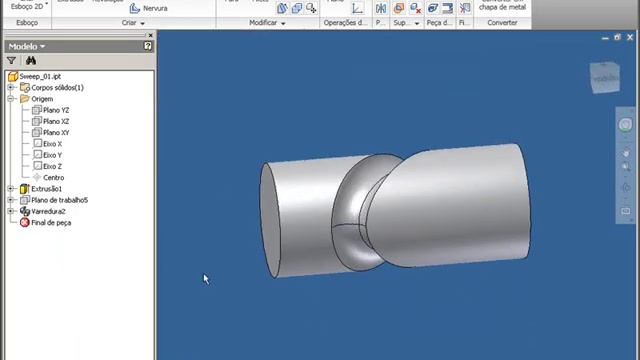Select Plano de trabalho5 work plane
Screen dimensions: 640x360
pos(60,200)
